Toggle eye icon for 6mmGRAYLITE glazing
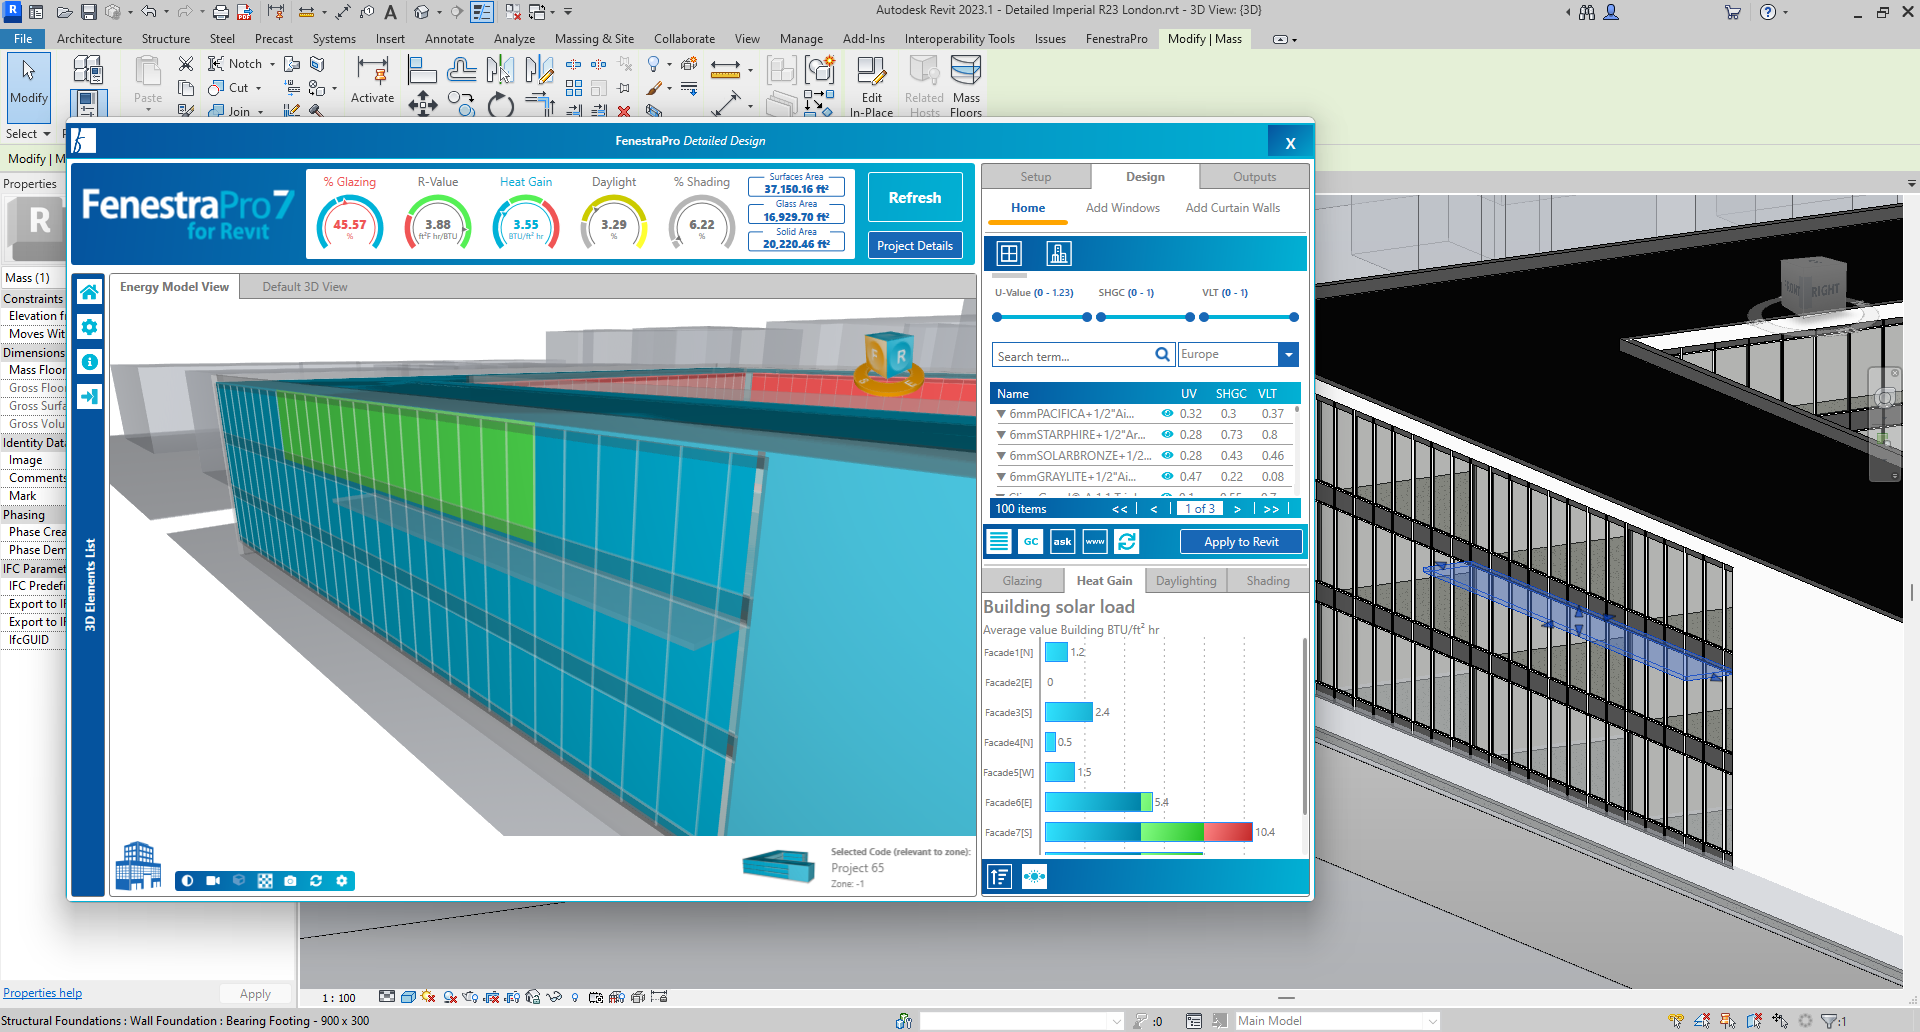This screenshot has width=1920, height=1032. click(x=1167, y=476)
